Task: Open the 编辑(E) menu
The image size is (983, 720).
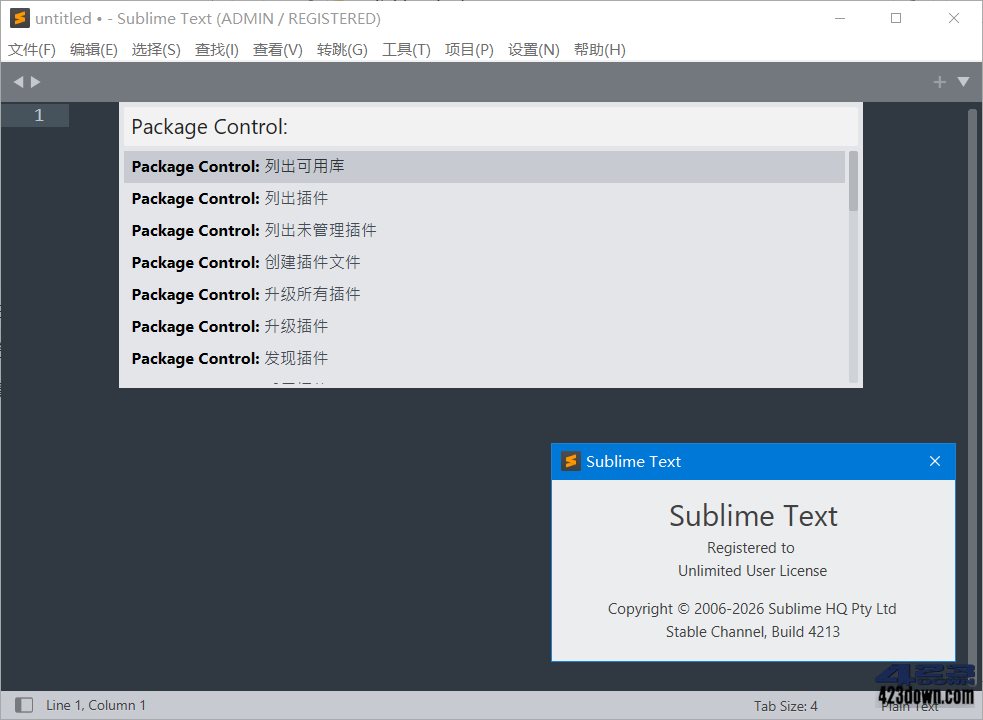Action: (x=93, y=50)
